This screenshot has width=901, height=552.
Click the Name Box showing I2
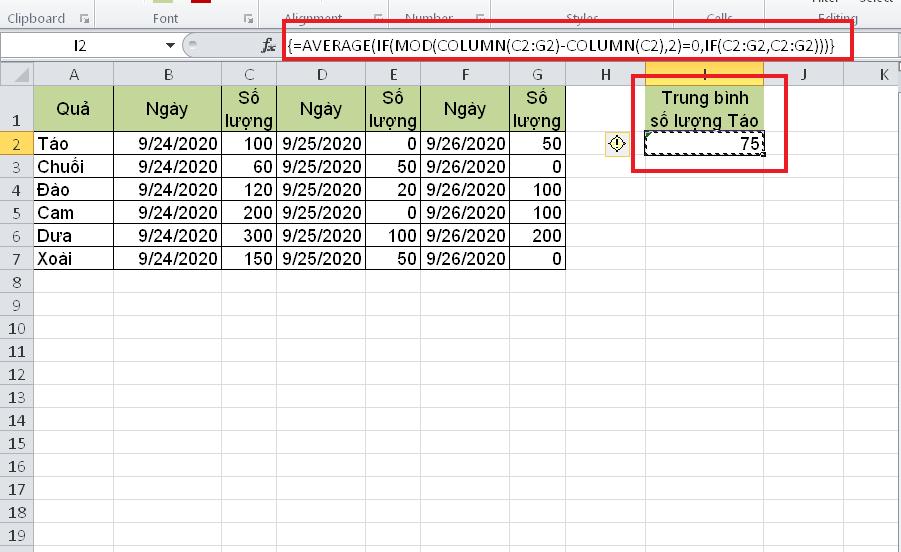point(80,45)
